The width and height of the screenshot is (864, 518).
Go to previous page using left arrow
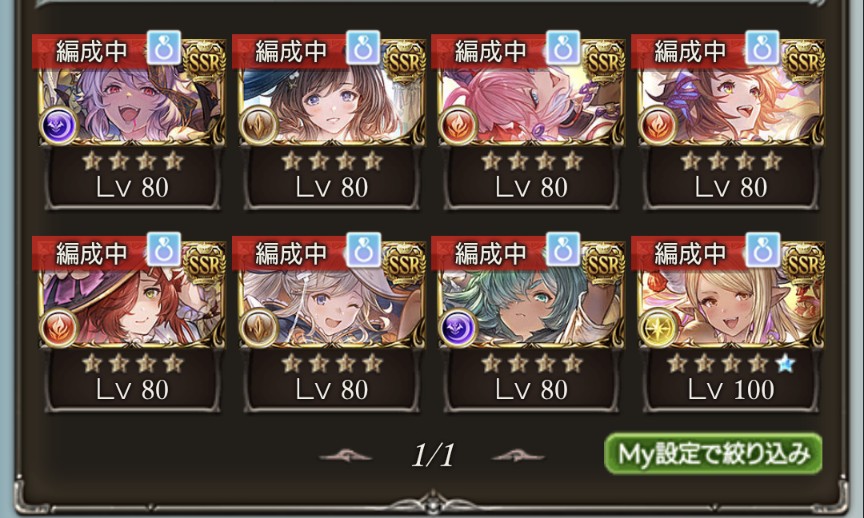345,456
